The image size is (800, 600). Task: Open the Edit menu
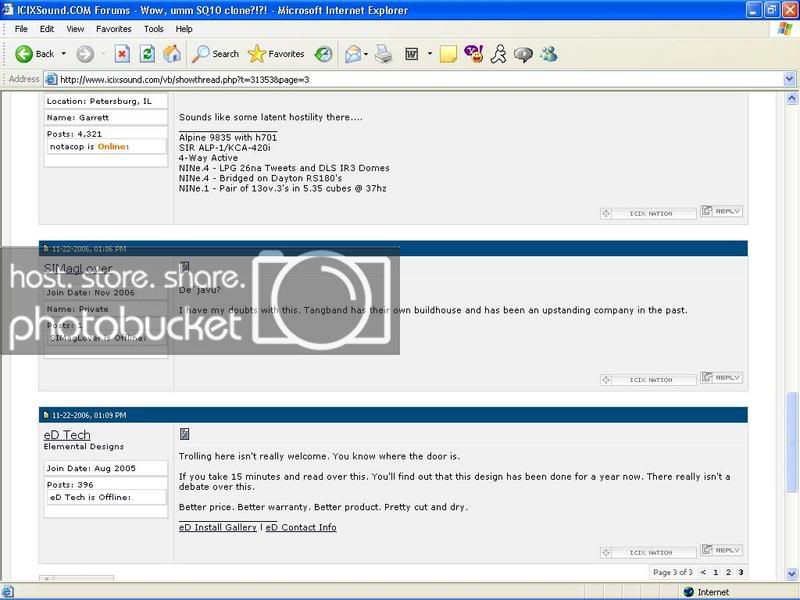point(47,29)
